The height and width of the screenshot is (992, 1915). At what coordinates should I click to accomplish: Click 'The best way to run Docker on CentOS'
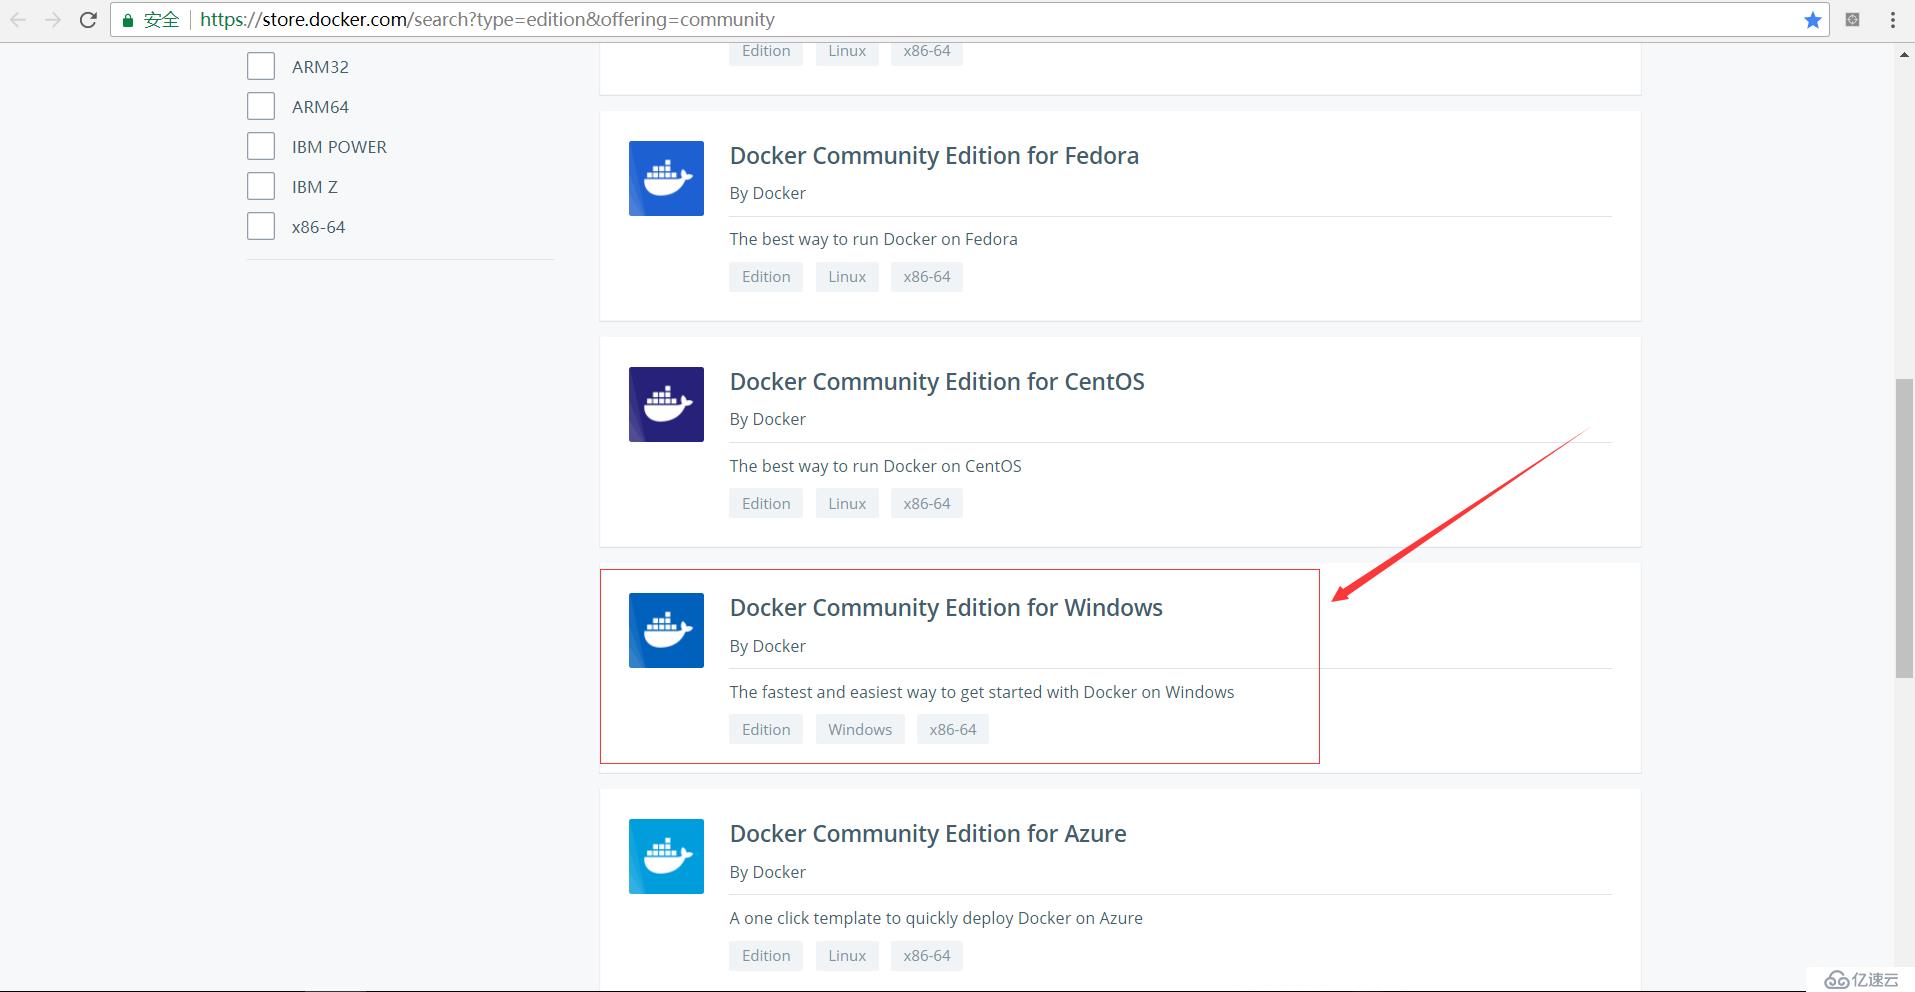click(x=875, y=466)
